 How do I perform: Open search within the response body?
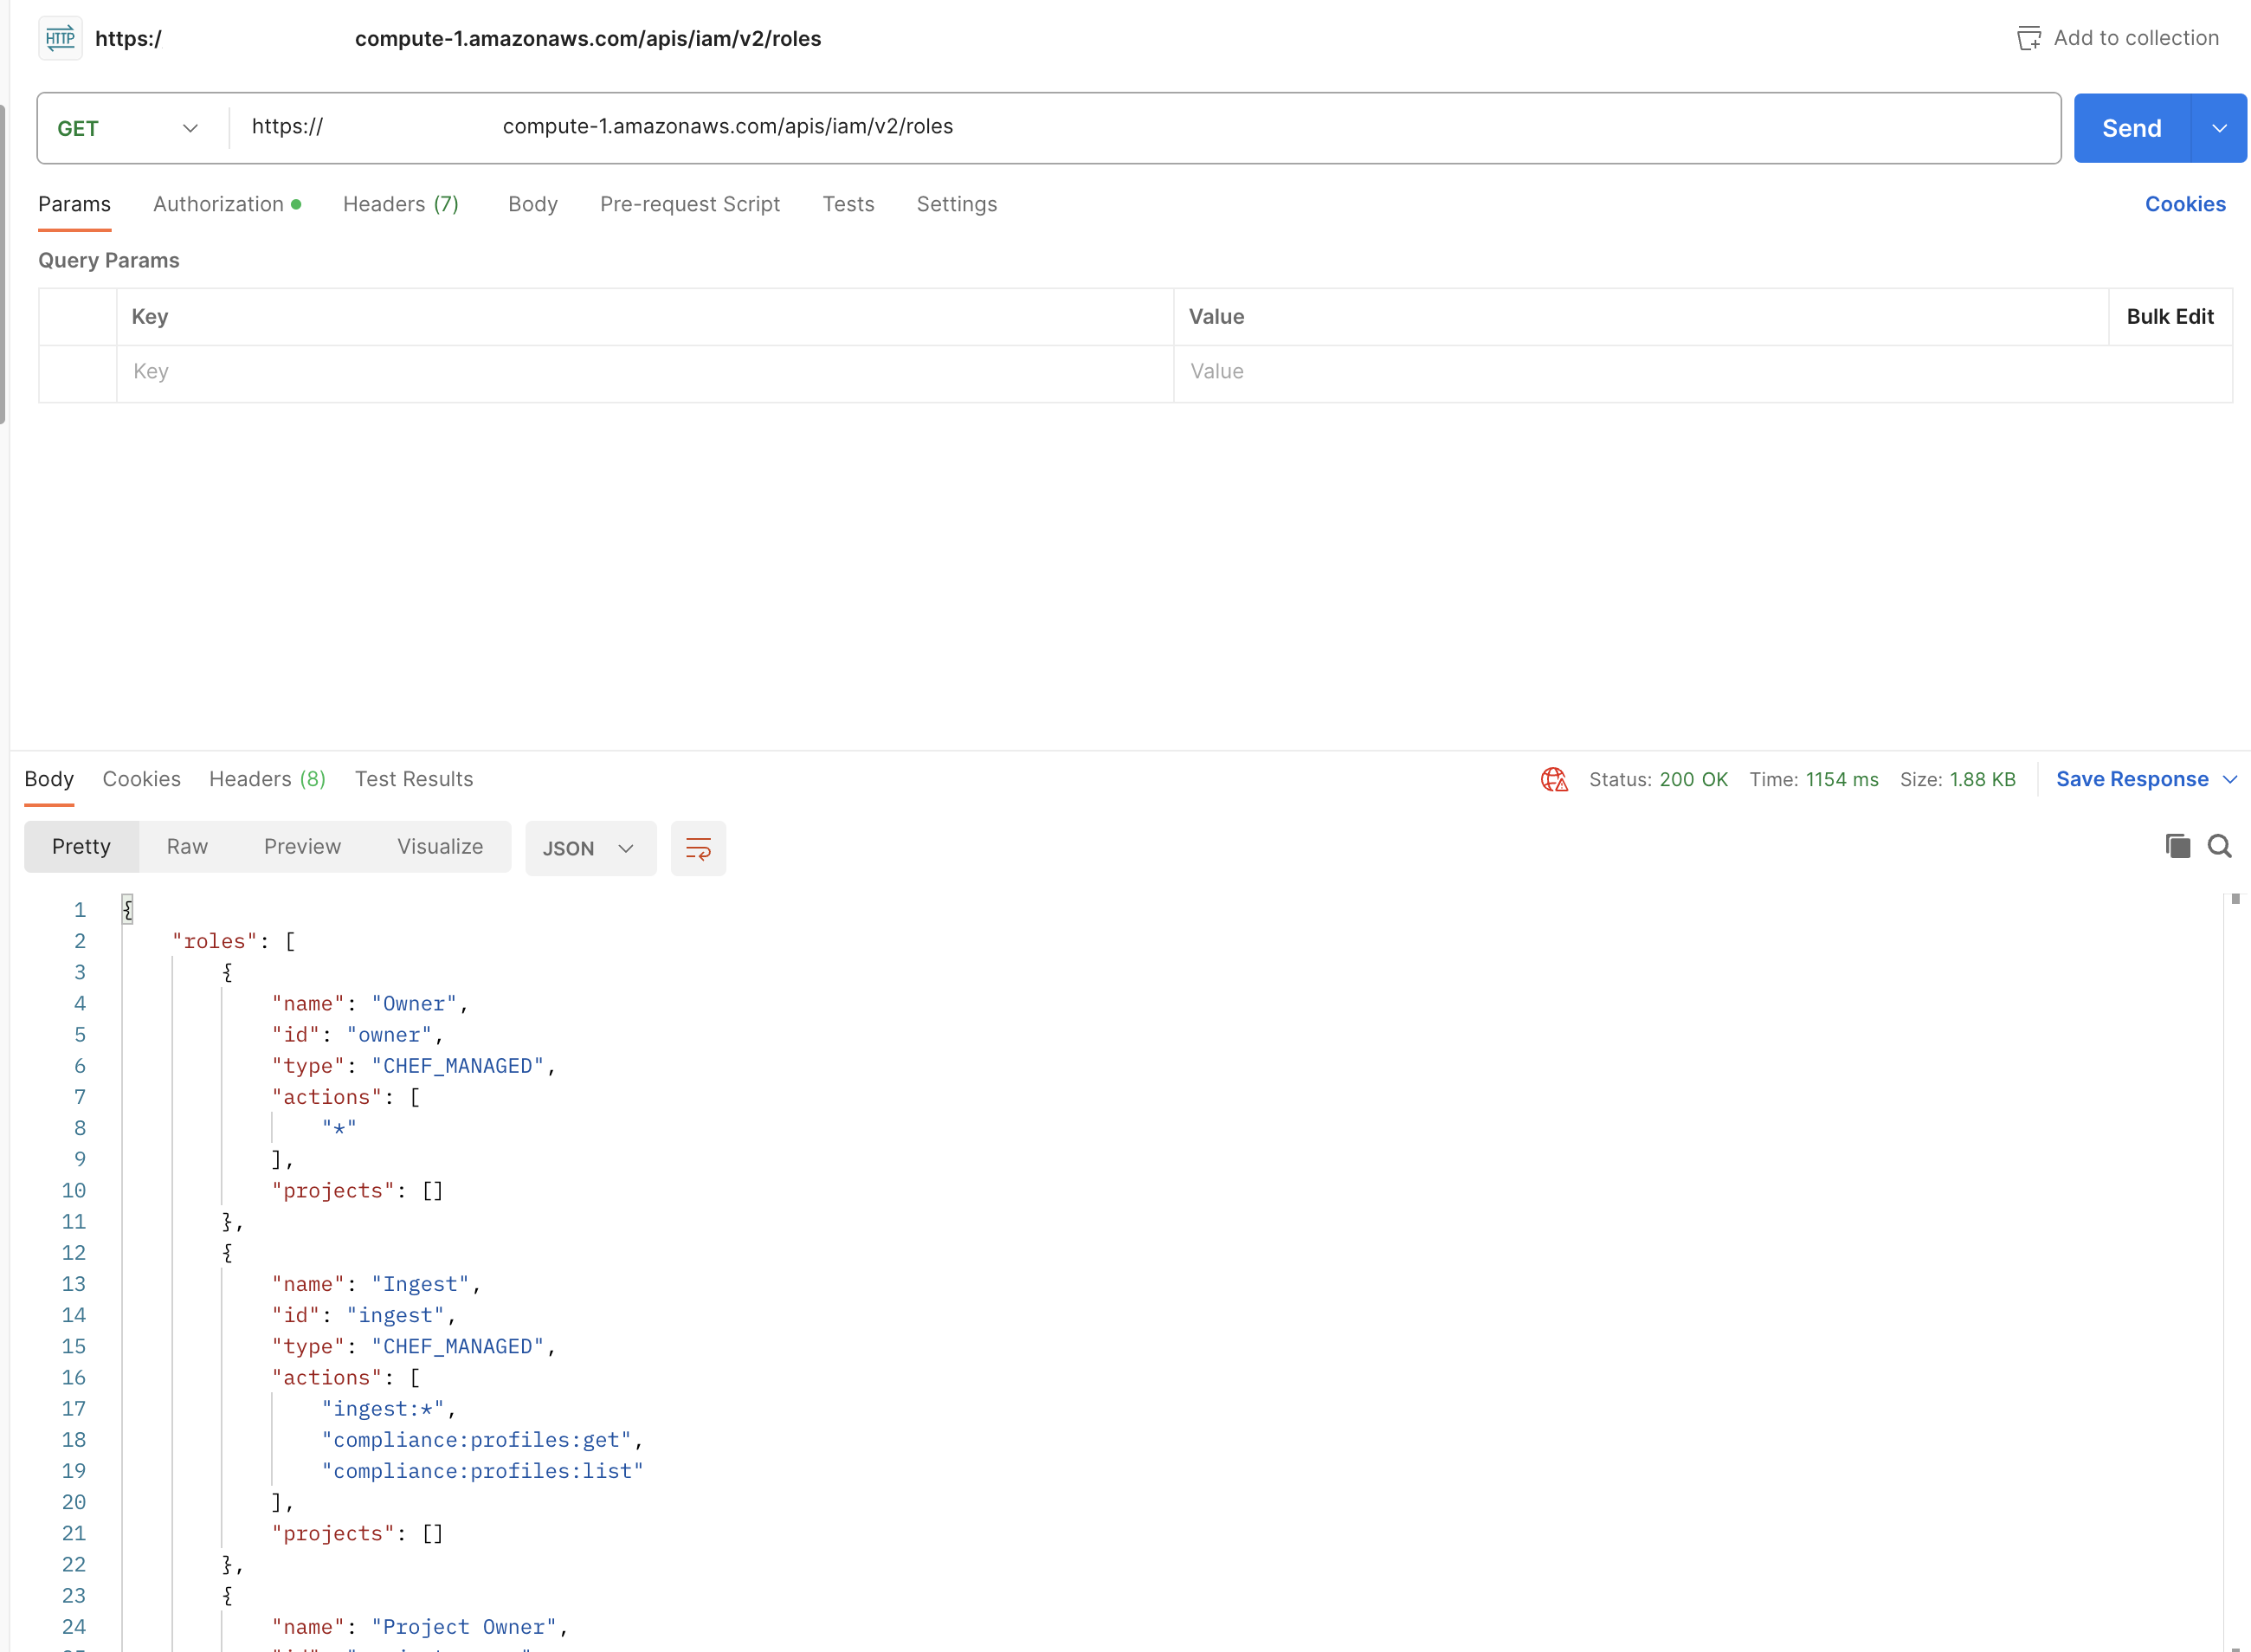click(x=2220, y=845)
